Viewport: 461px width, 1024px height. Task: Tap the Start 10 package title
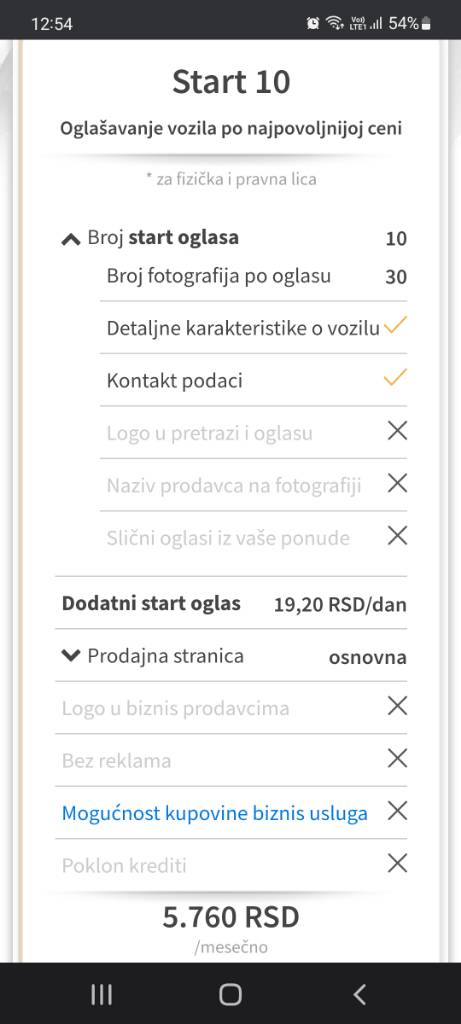231,82
